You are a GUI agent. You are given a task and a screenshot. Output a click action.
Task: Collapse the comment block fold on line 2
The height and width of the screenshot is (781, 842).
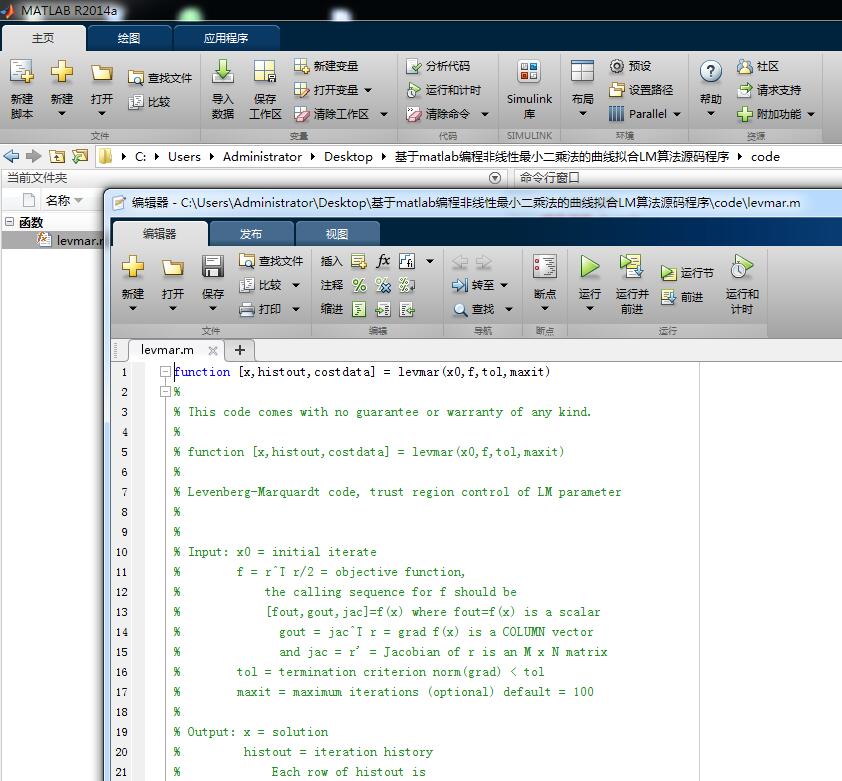click(165, 392)
